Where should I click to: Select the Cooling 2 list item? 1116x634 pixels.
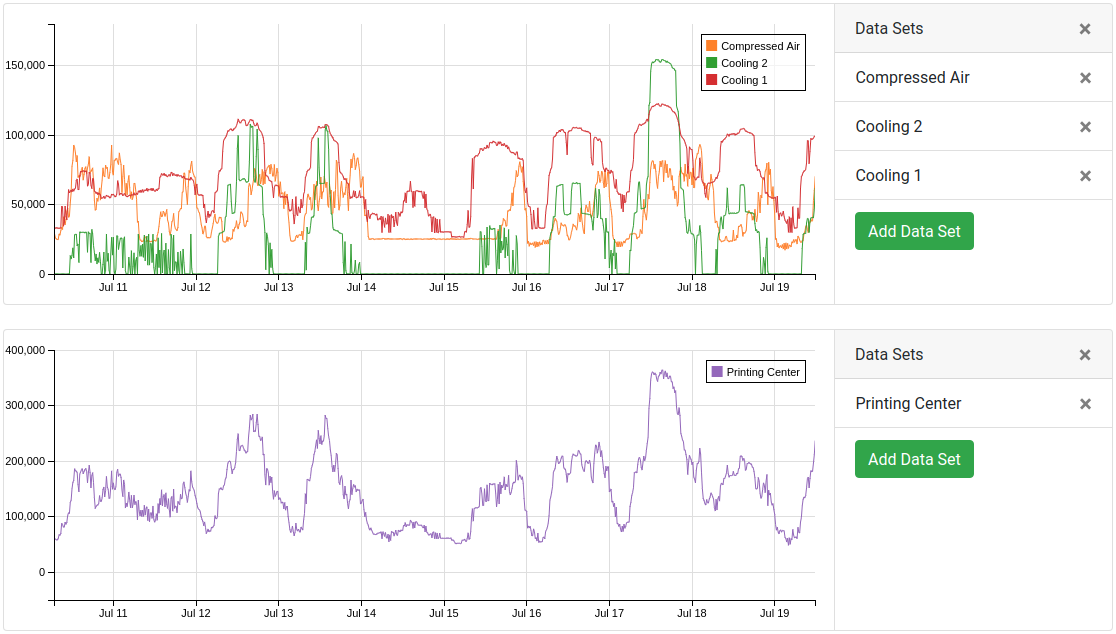(x=889, y=127)
